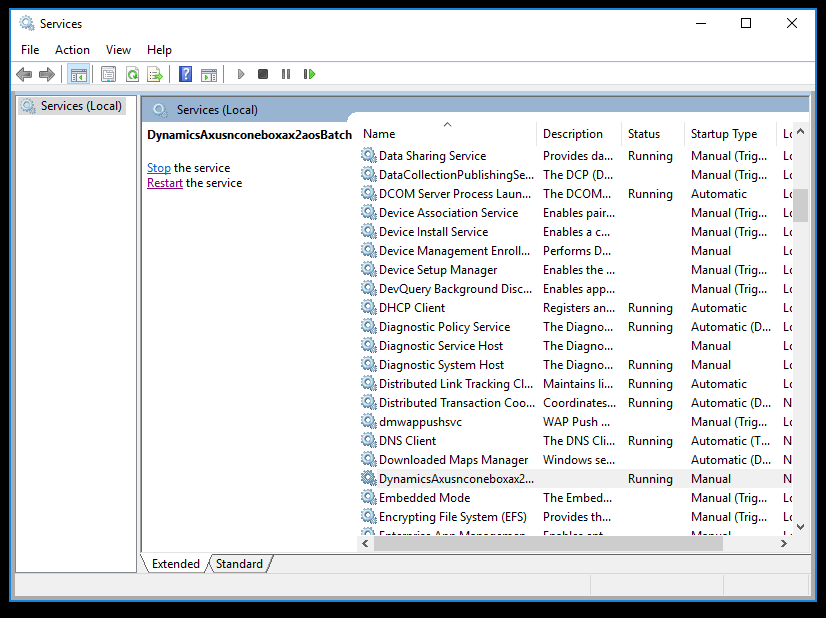The image size is (826, 618).
Task: Click the Export List toolbar icon
Action: 155,74
